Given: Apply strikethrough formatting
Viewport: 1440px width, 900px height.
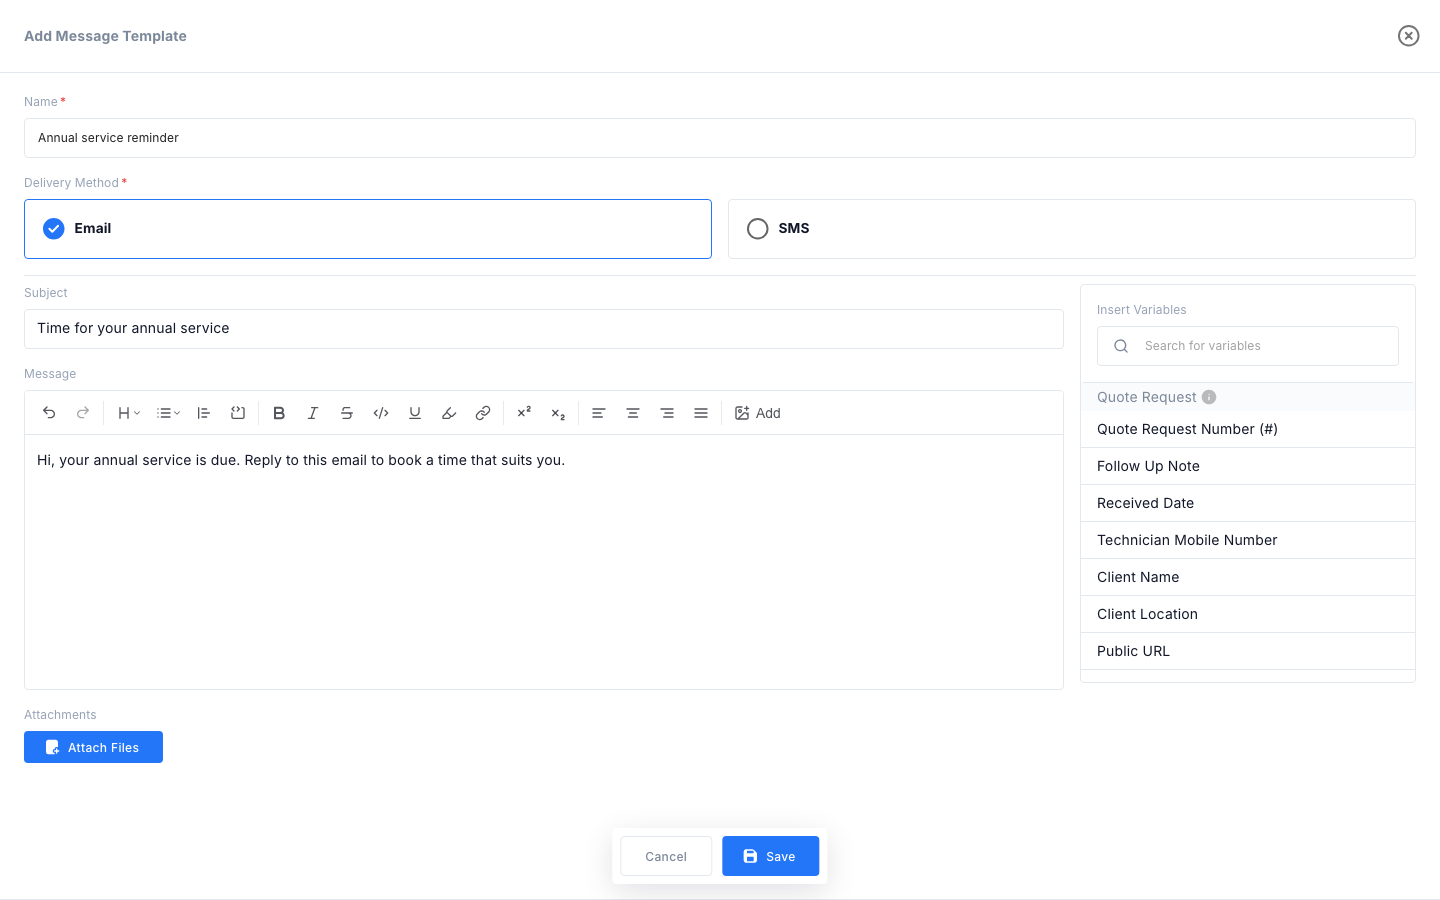Looking at the screenshot, I should point(347,413).
